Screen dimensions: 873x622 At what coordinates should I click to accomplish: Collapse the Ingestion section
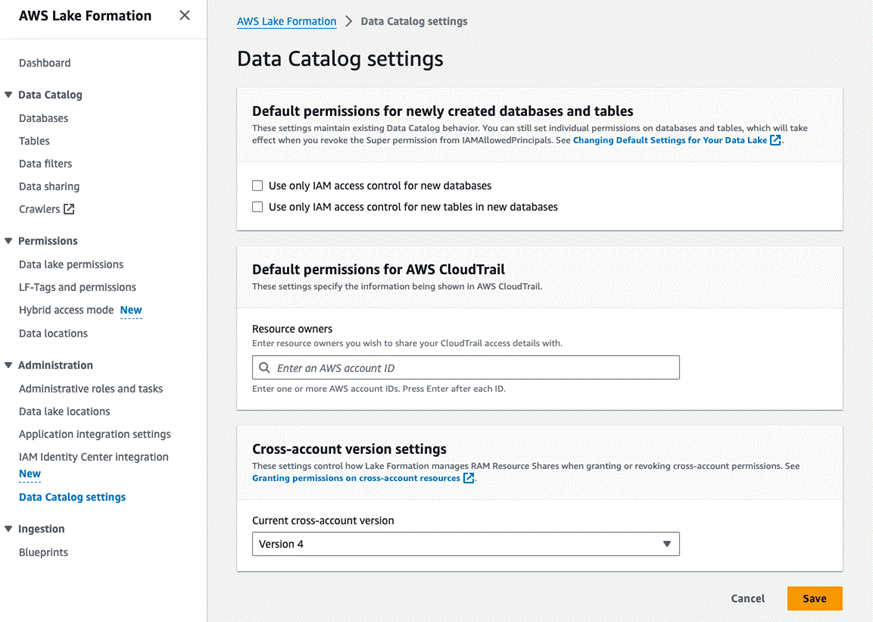pos(9,529)
